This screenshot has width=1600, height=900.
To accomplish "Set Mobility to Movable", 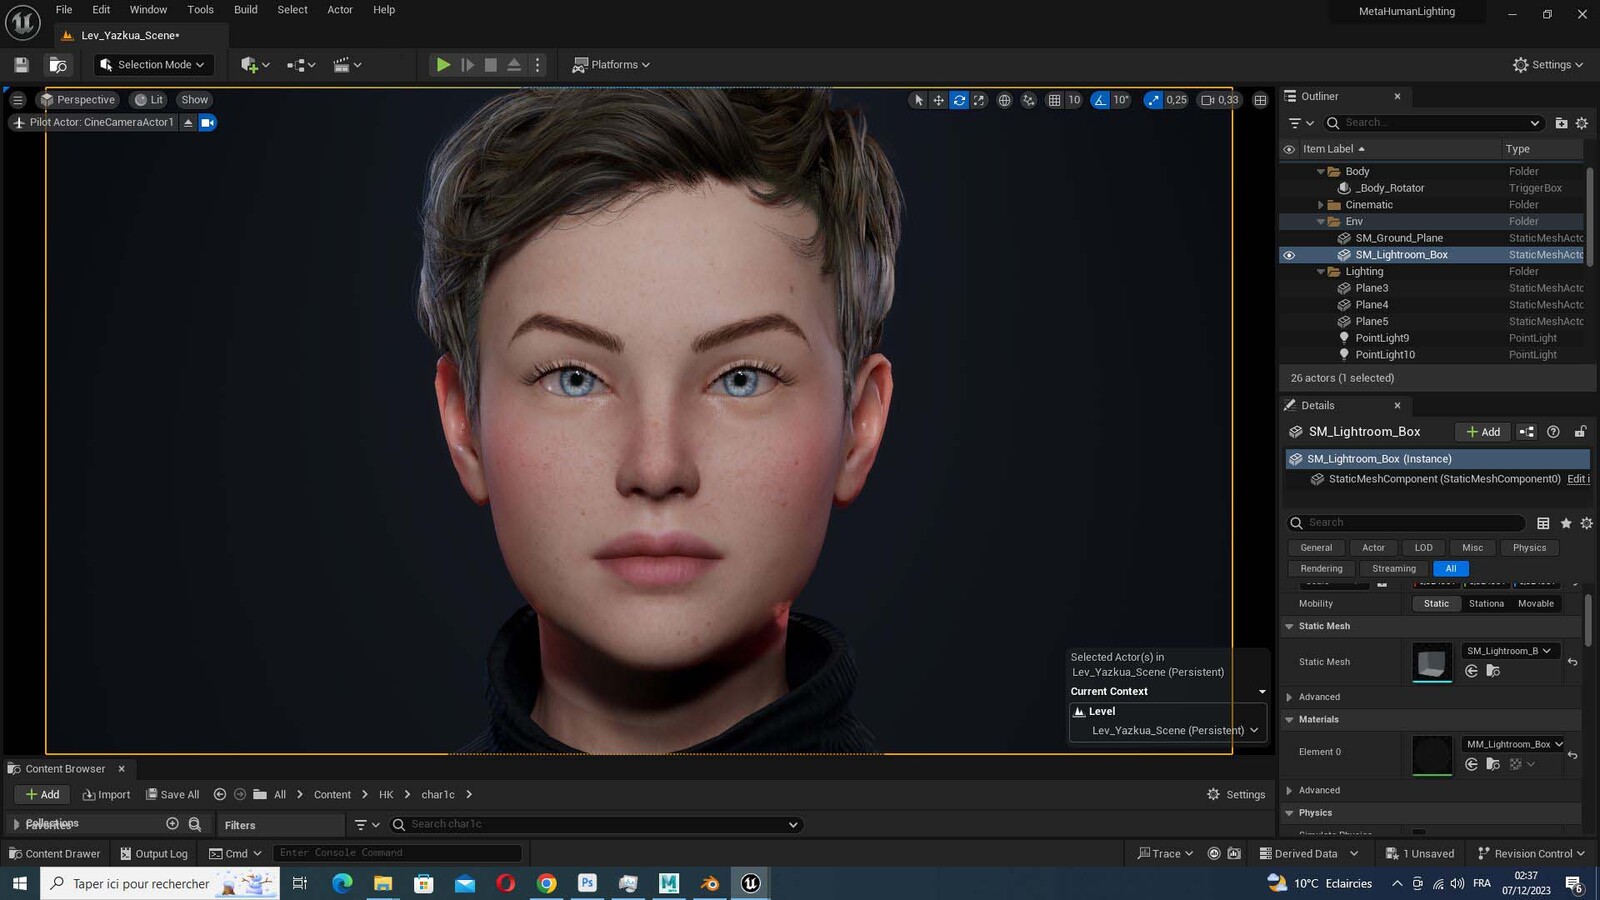I will pyautogui.click(x=1535, y=604).
